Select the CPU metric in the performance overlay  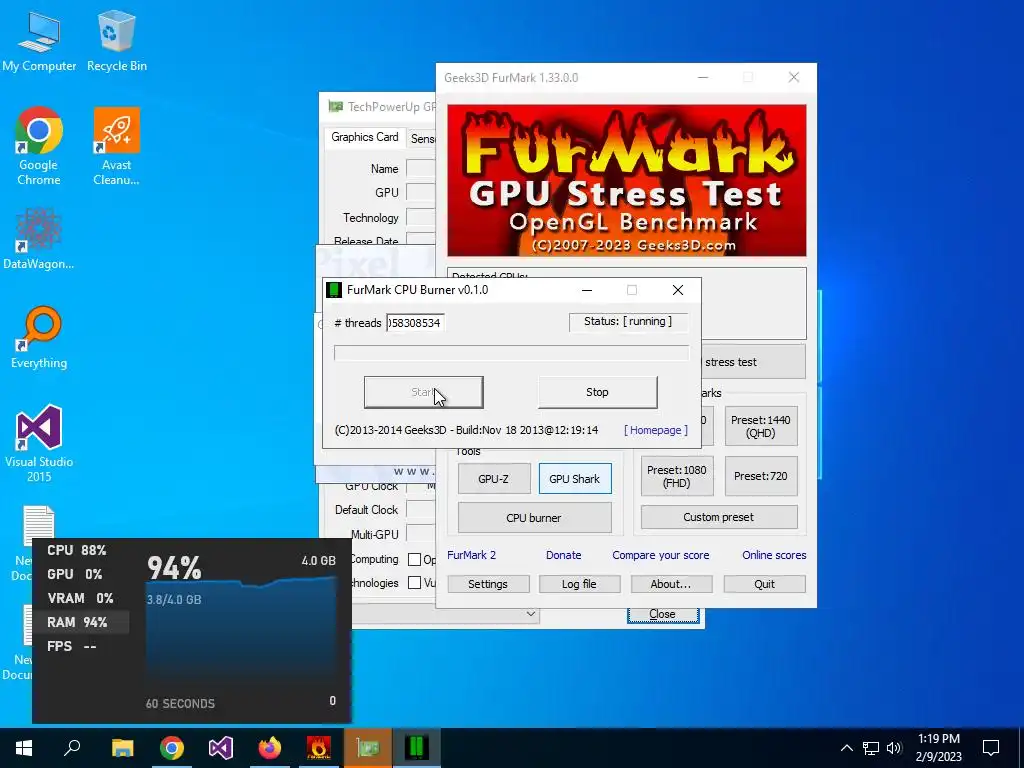pos(77,550)
